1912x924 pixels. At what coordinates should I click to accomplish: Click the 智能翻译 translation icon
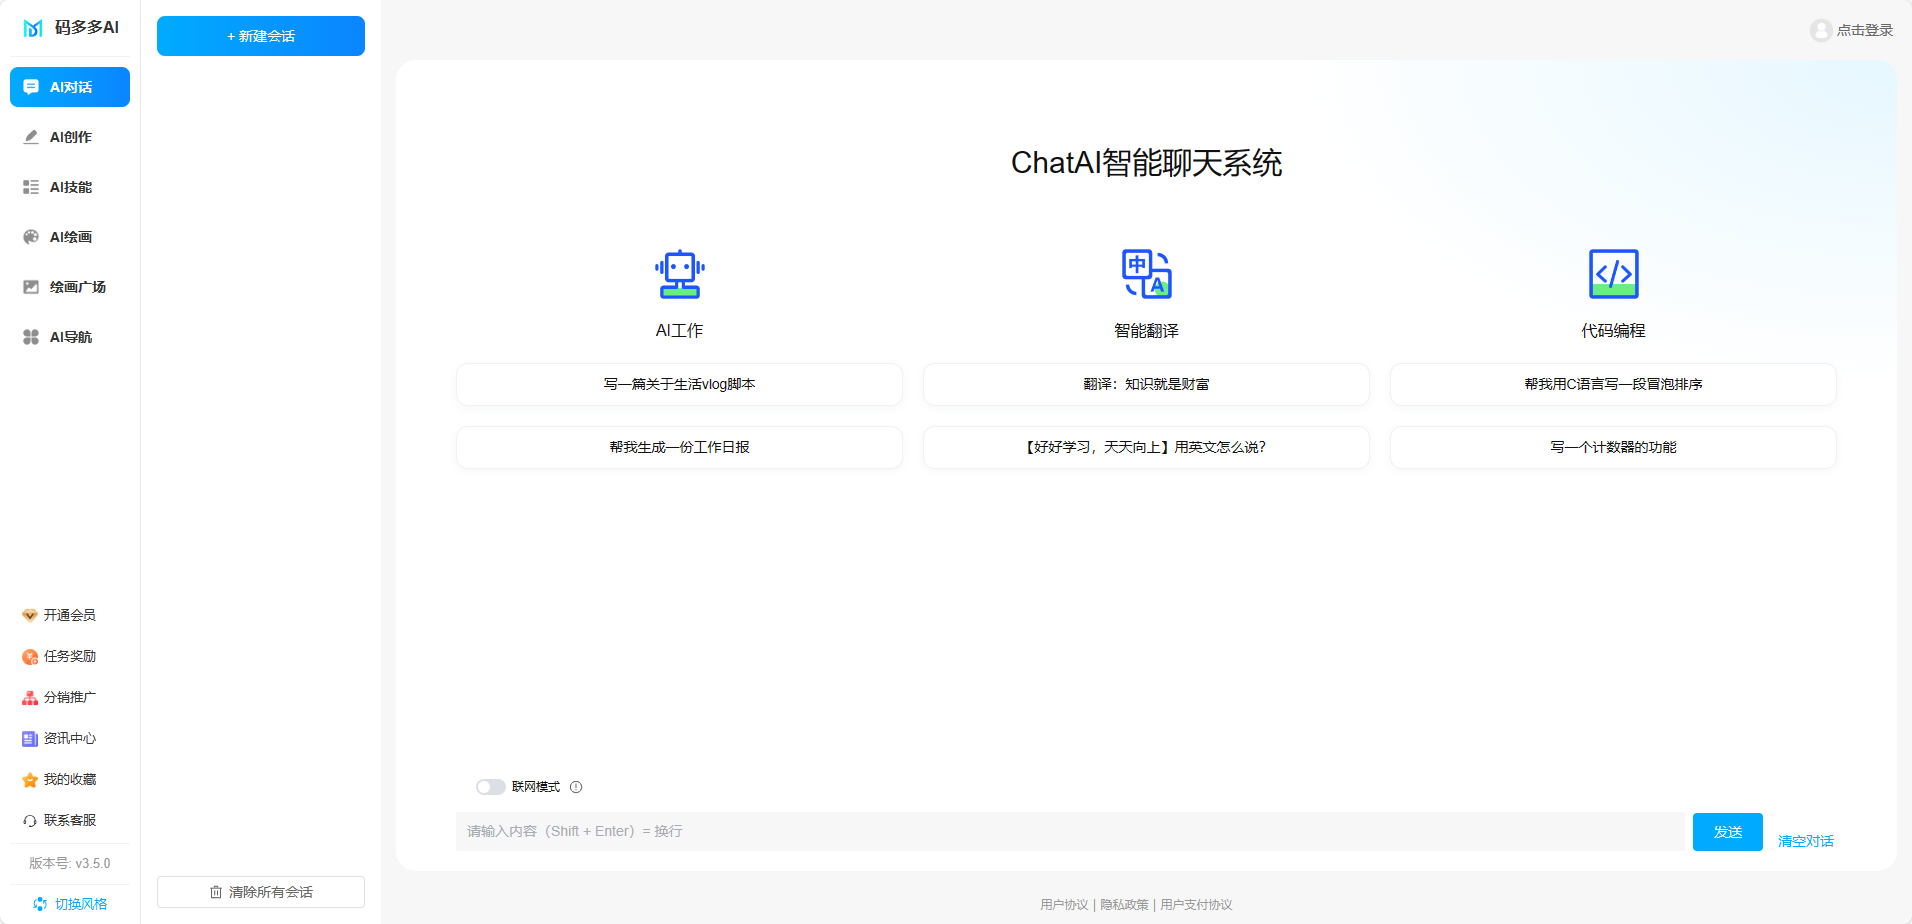(x=1147, y=274)
